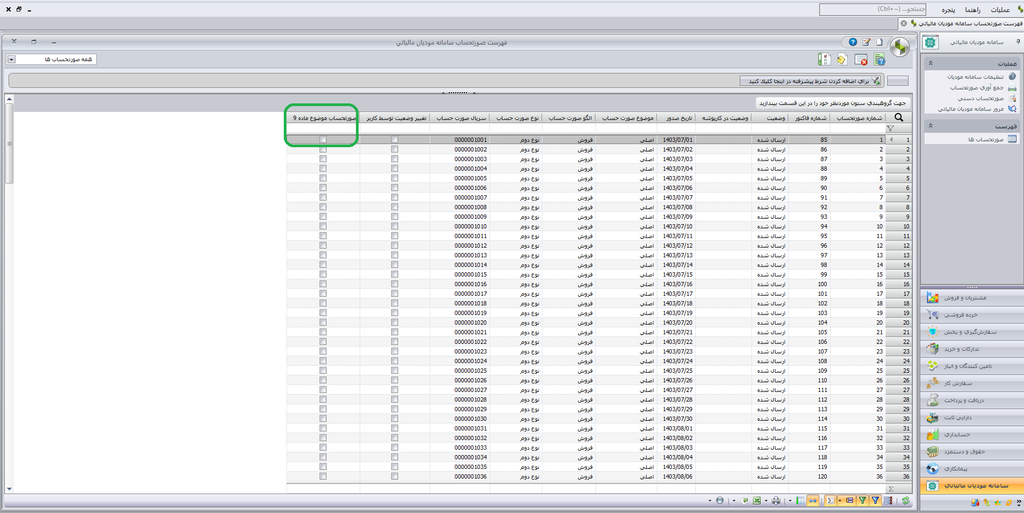Open the همه صورتحساب ها dropdown
1024x513 pixels.
(12, 59)
